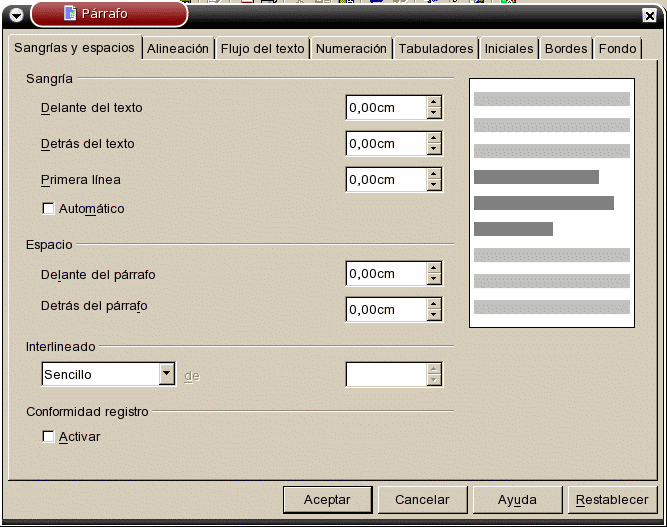Increase 'Detrás del párrafo' spacing up arrow
This screenshot has width=667, height=527.
click(434, 303)
